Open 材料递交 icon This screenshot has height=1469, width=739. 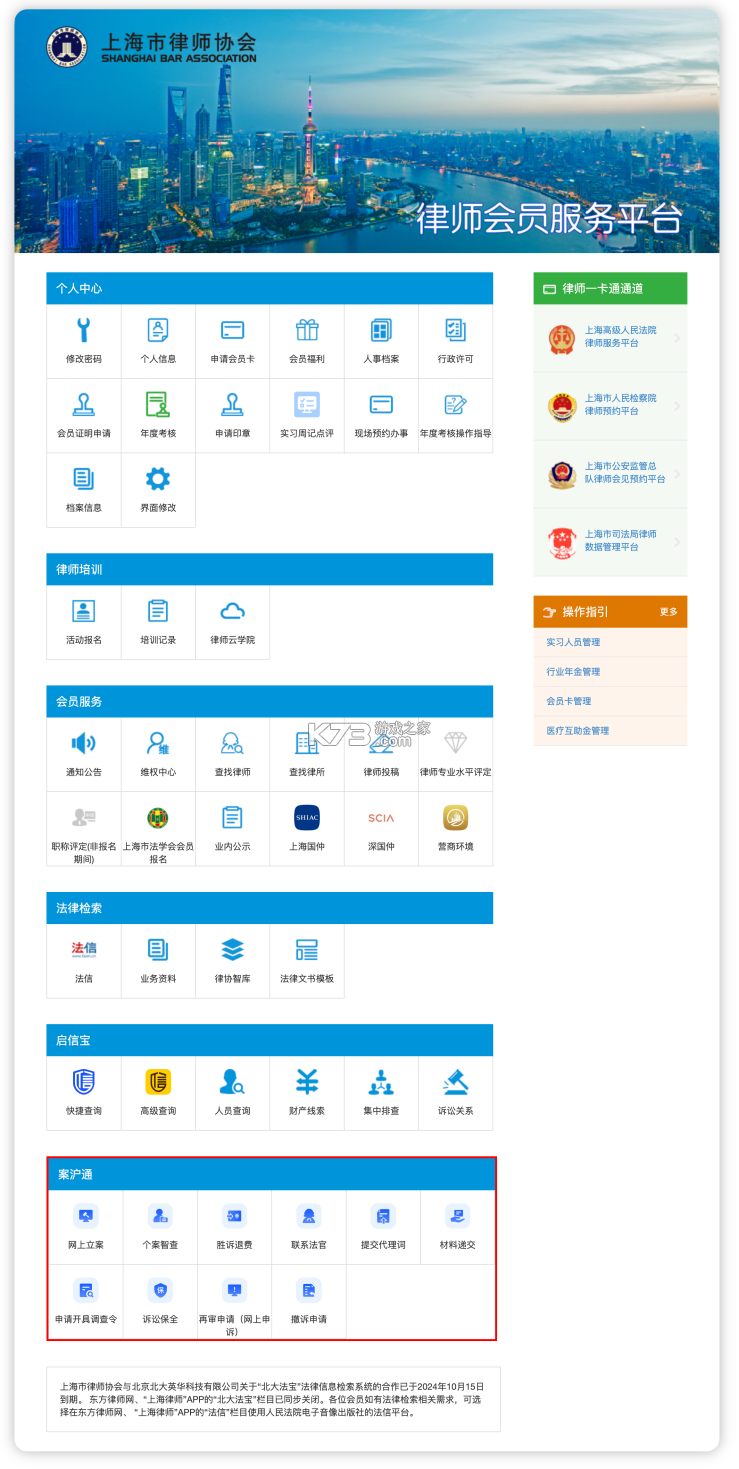point(457,1216)
